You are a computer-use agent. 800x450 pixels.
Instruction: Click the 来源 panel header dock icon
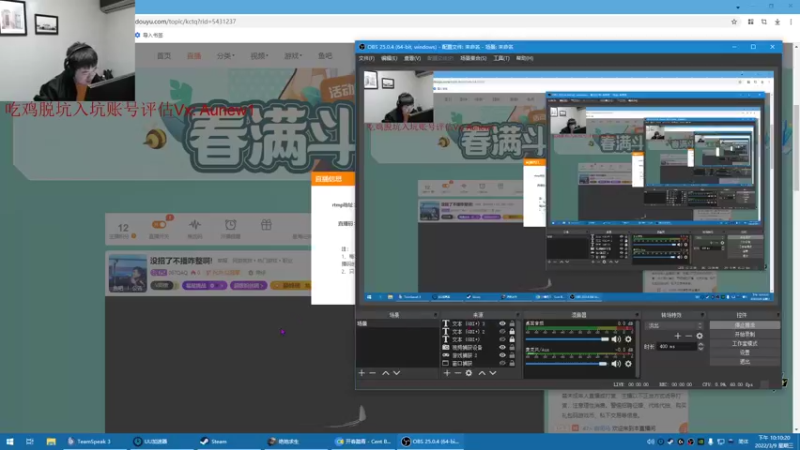517,315
